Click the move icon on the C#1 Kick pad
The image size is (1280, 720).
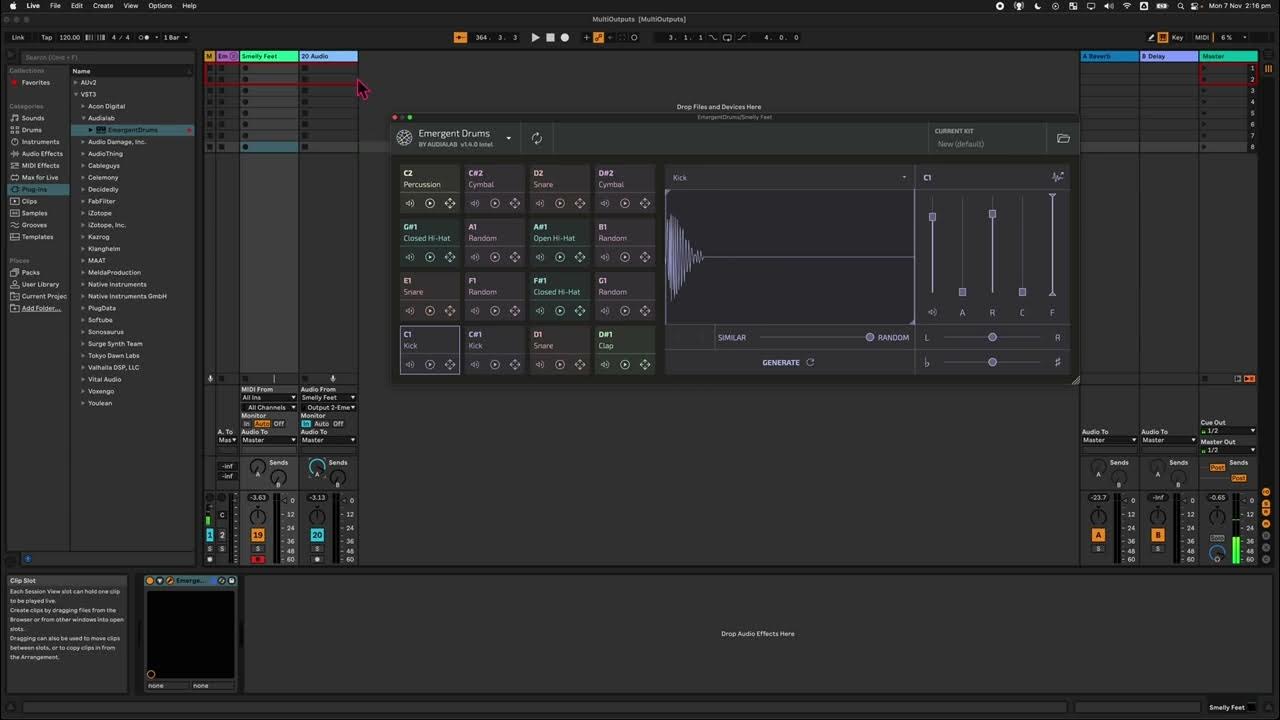pos(515,364)
